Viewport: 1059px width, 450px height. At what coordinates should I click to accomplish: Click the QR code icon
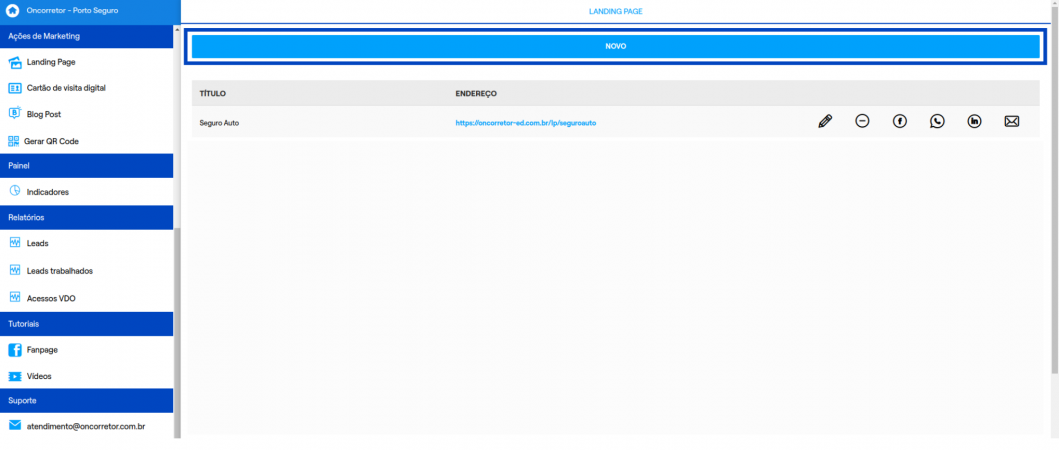click(x=14, y=141)
